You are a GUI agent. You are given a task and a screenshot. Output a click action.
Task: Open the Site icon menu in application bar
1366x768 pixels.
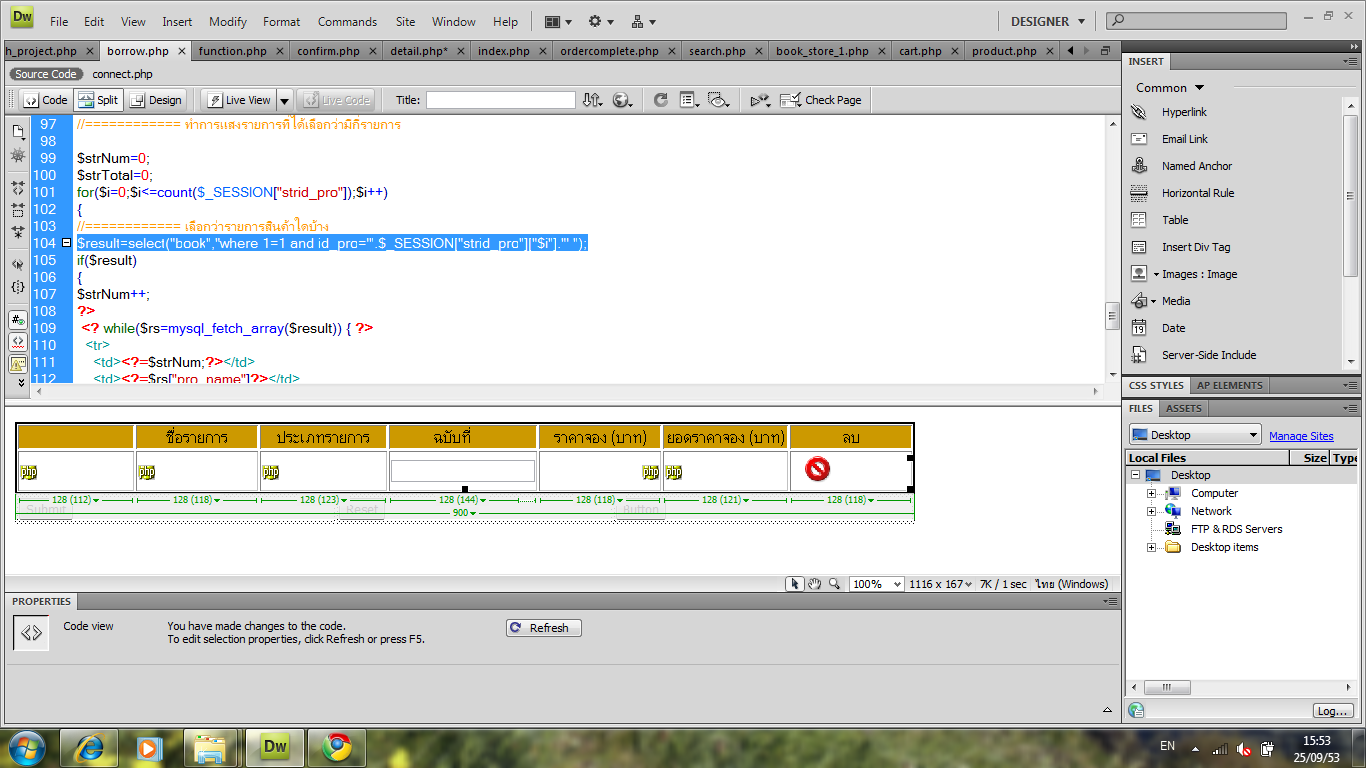click(x=643, y=21)
